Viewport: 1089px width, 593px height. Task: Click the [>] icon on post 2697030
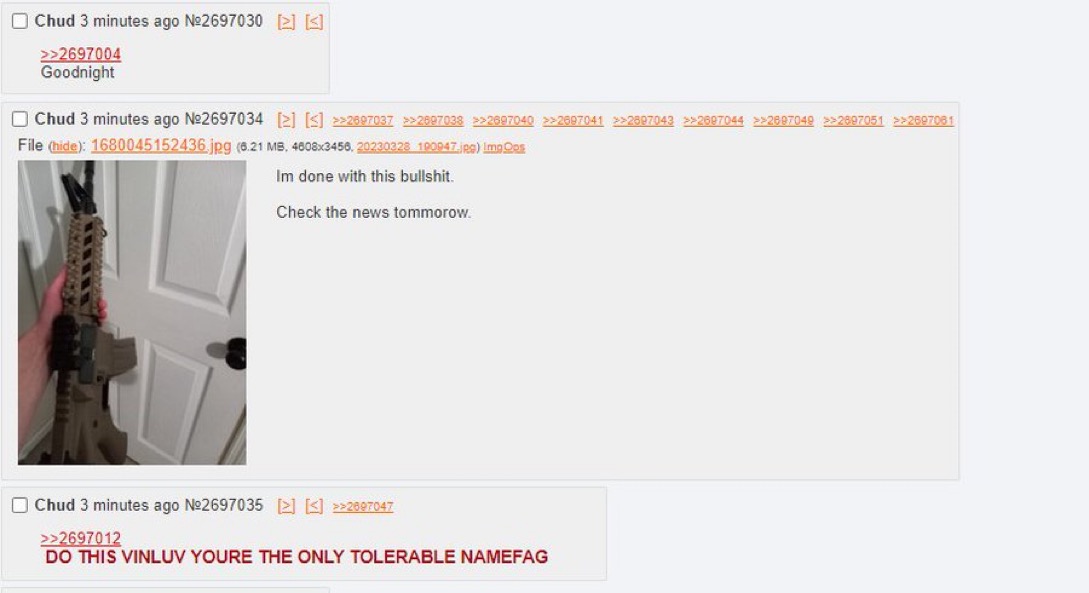[x=286, y=22]
